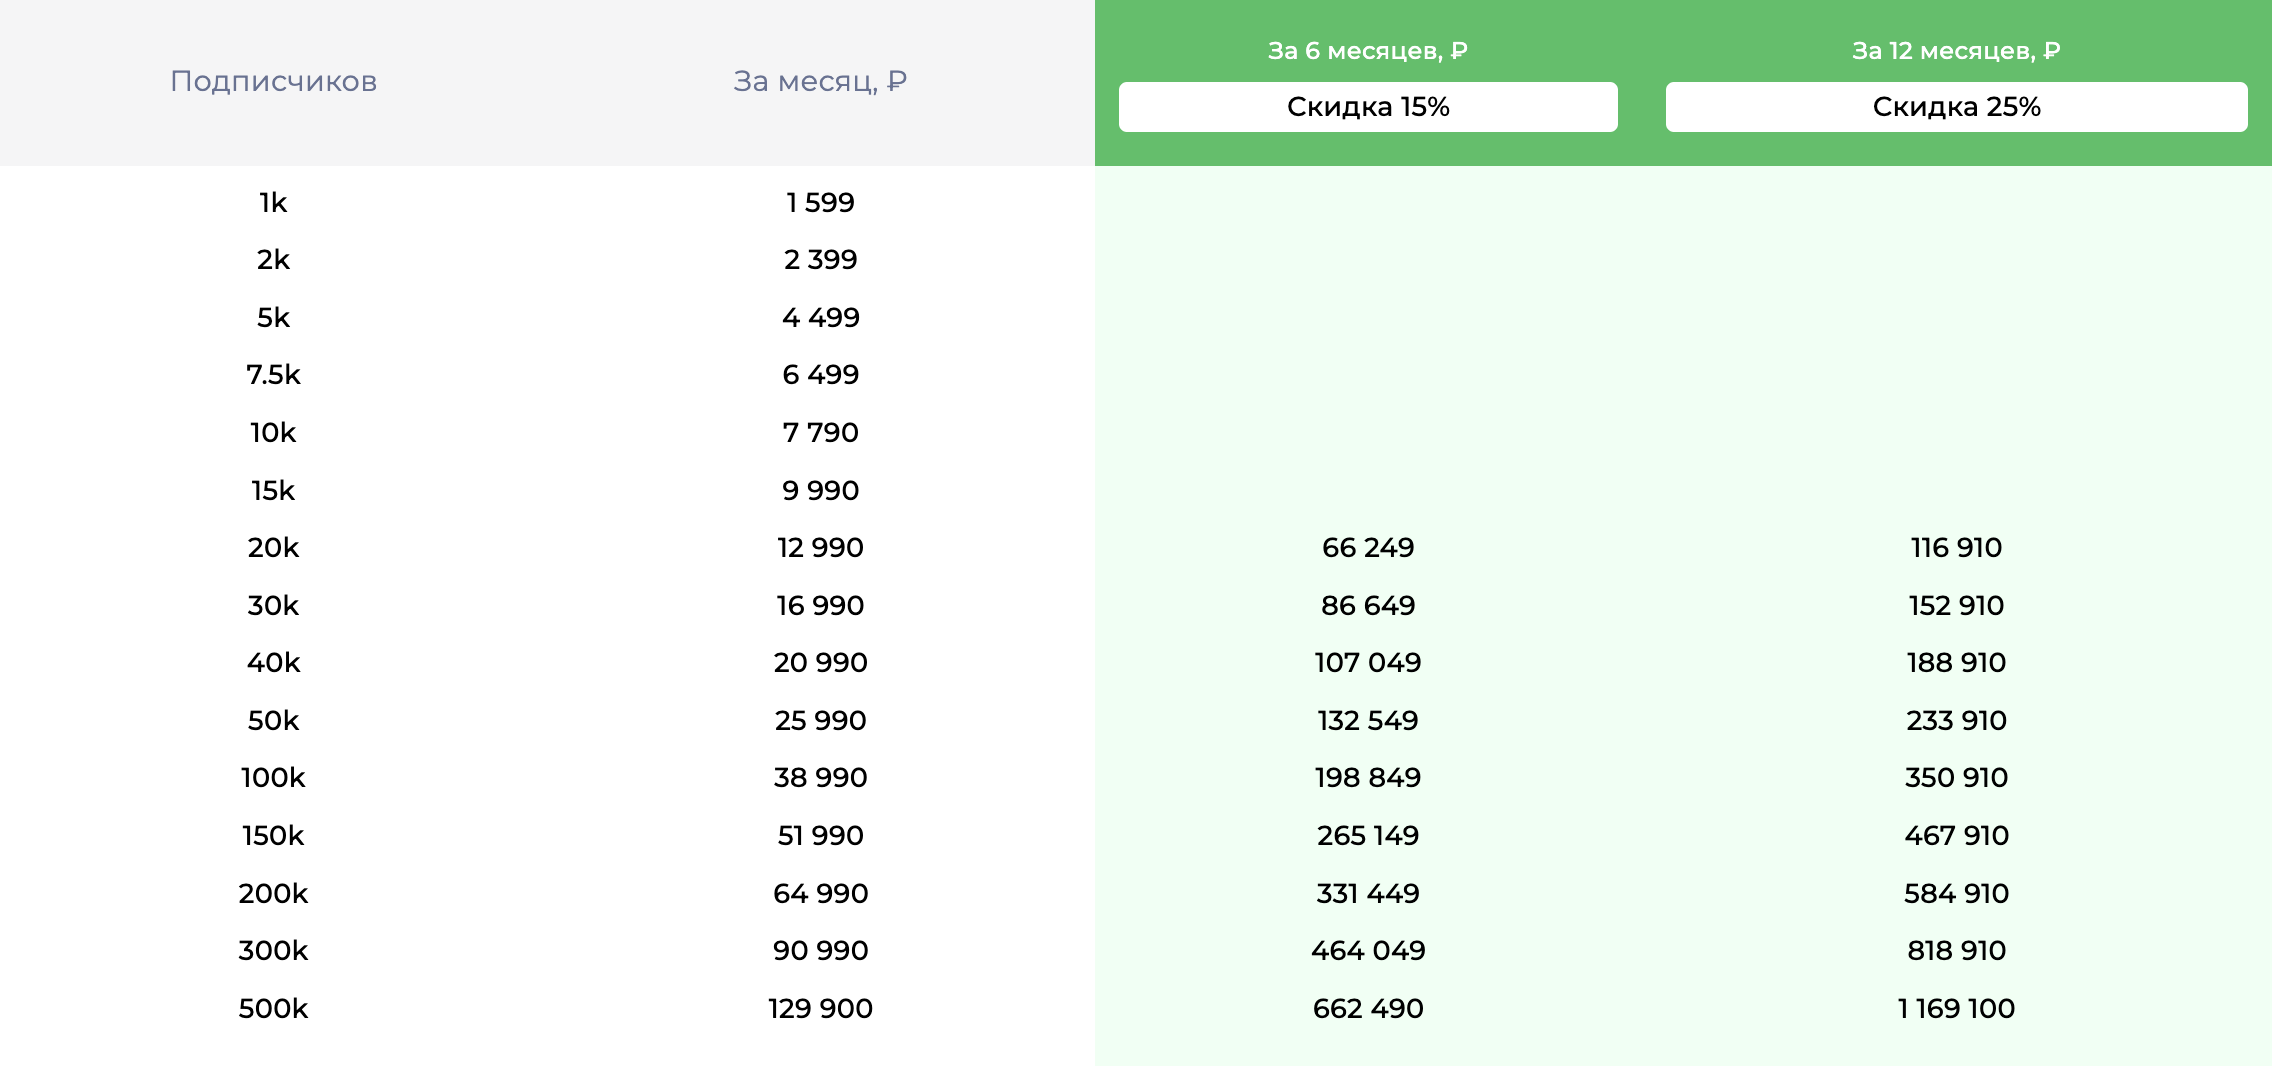Click the Скидка 25% badge

click(x=1955, y=107)
